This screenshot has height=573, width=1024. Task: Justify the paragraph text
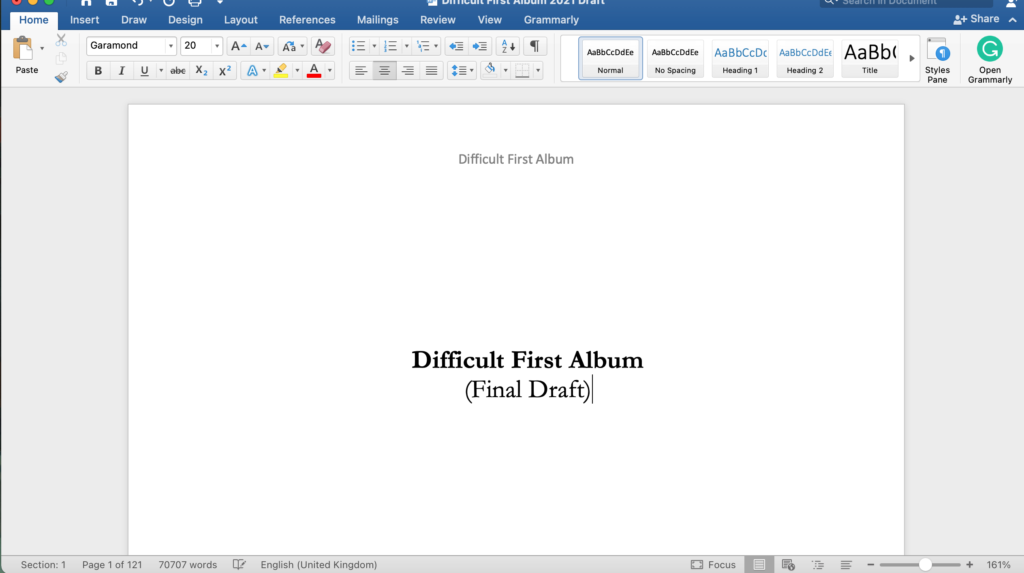(431, 71)
